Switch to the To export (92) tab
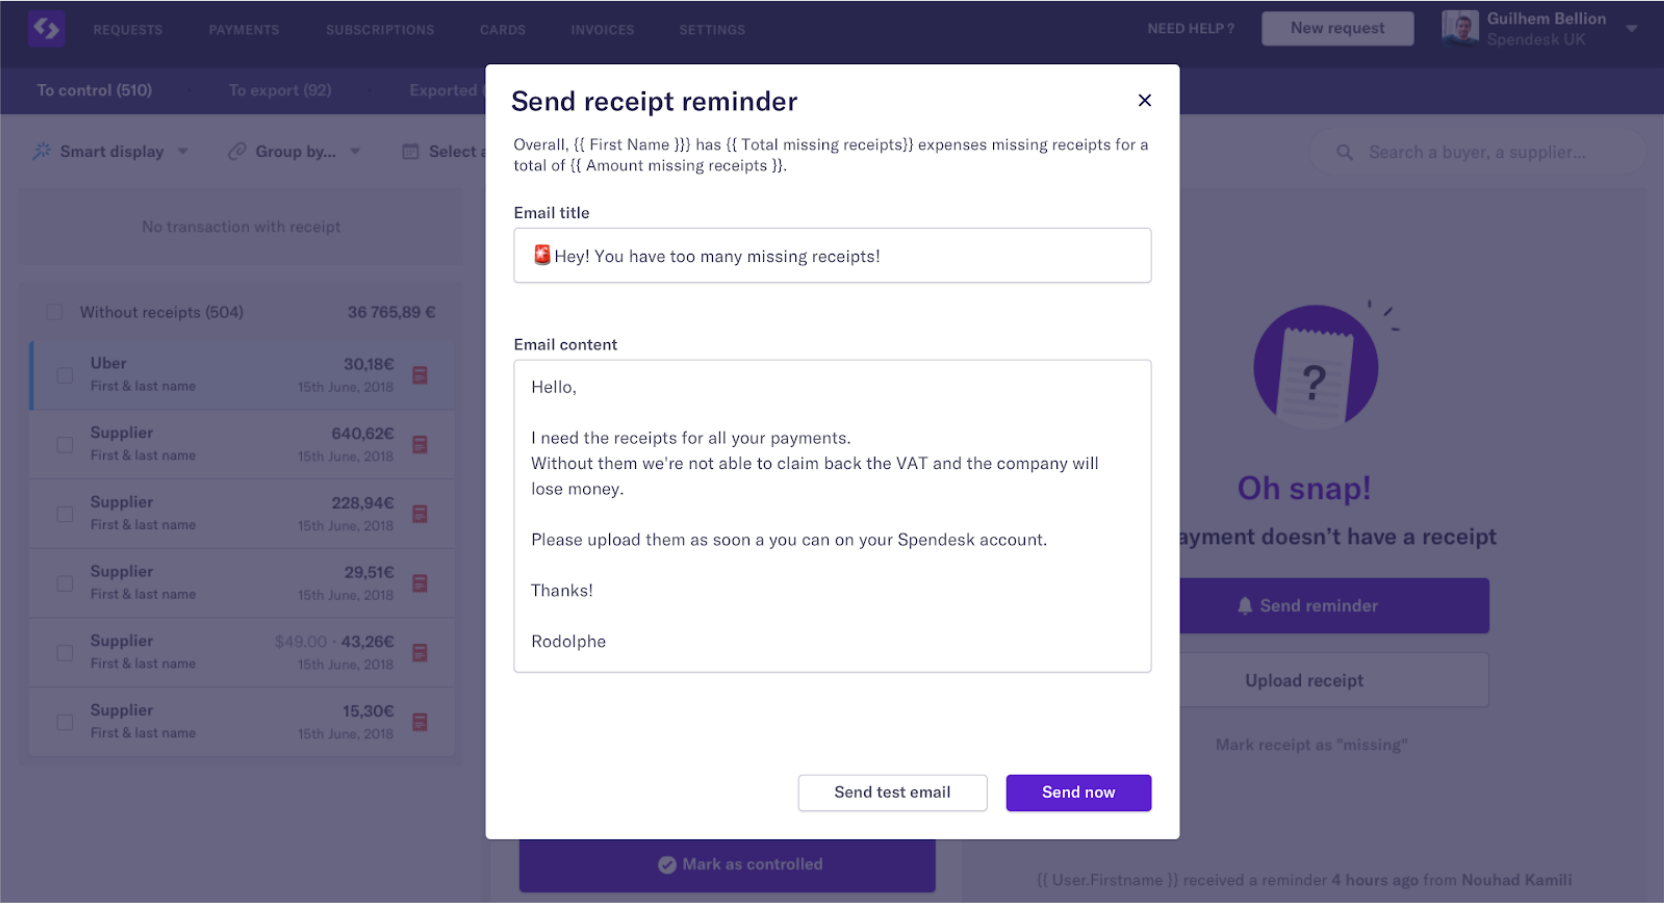Viewport: 1664px width, 906px height. (x=280, y=90)
